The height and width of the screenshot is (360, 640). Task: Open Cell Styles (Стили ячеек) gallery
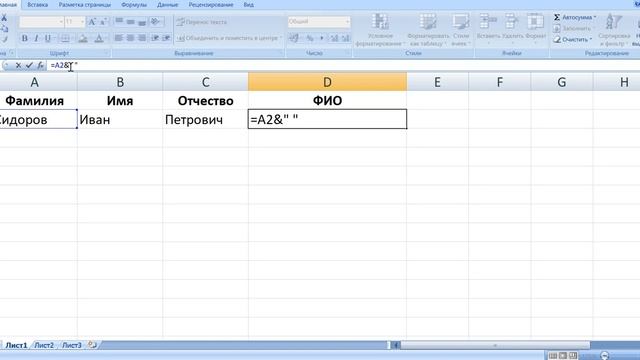click(x=461, y=30)
